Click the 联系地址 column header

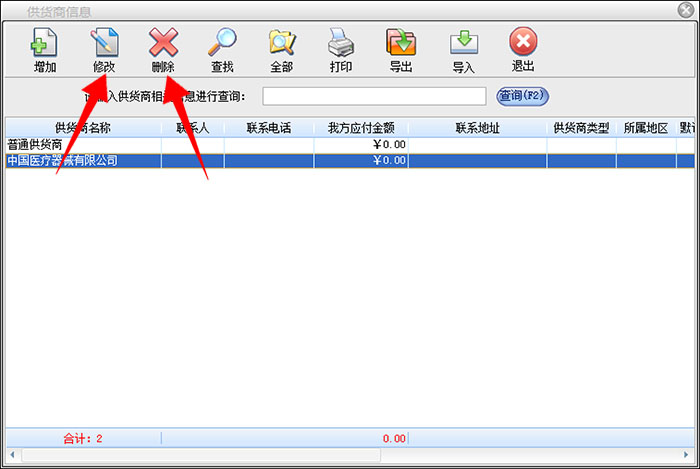tap(477, 128)
